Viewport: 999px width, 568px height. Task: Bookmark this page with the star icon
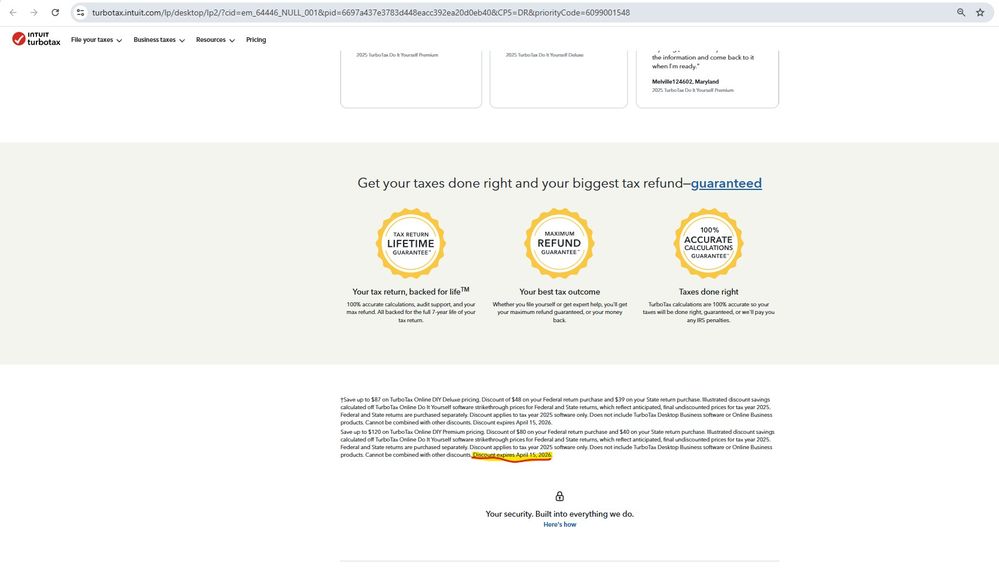[x=980, y=12]
